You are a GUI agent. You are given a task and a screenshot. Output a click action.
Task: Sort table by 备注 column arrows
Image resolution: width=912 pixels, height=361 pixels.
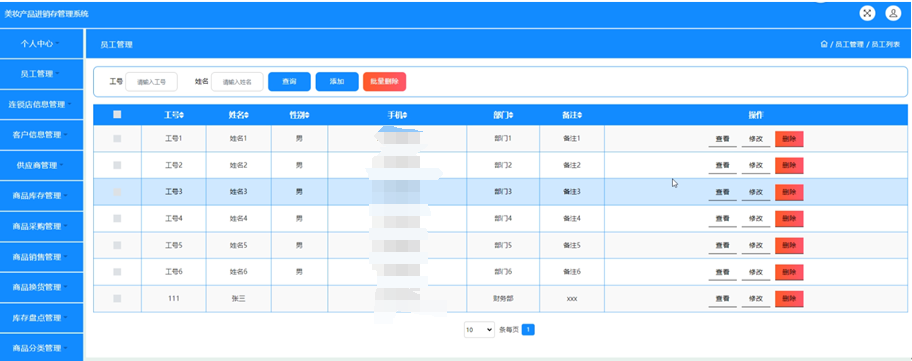[580, 115]
